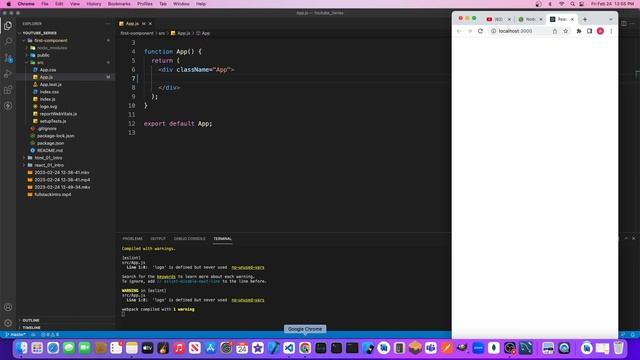Open the Explorer view in activity bar
The image size is (640, 360).
[8, 25]
